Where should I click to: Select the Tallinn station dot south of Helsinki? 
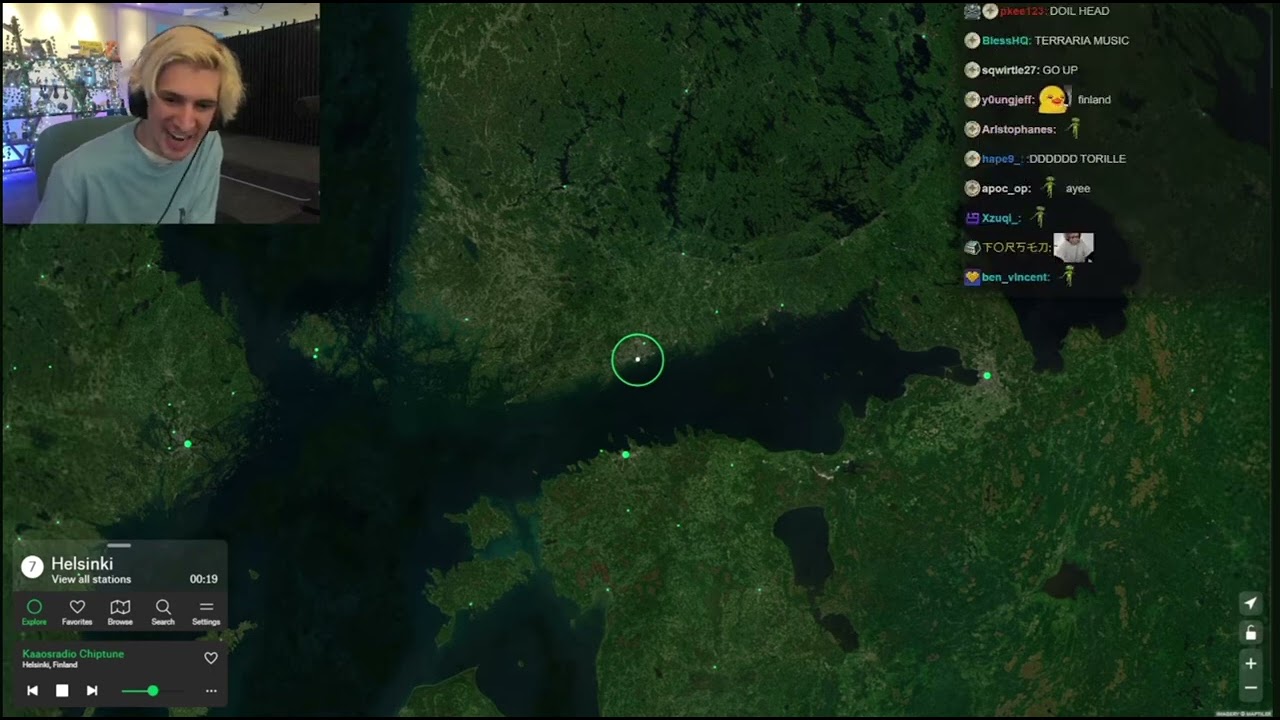point(626,455)
